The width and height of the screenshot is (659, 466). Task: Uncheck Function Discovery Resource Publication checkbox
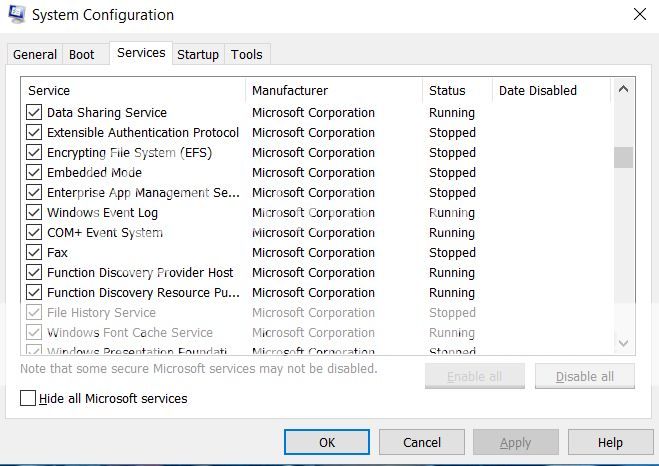tap(34, 292)
